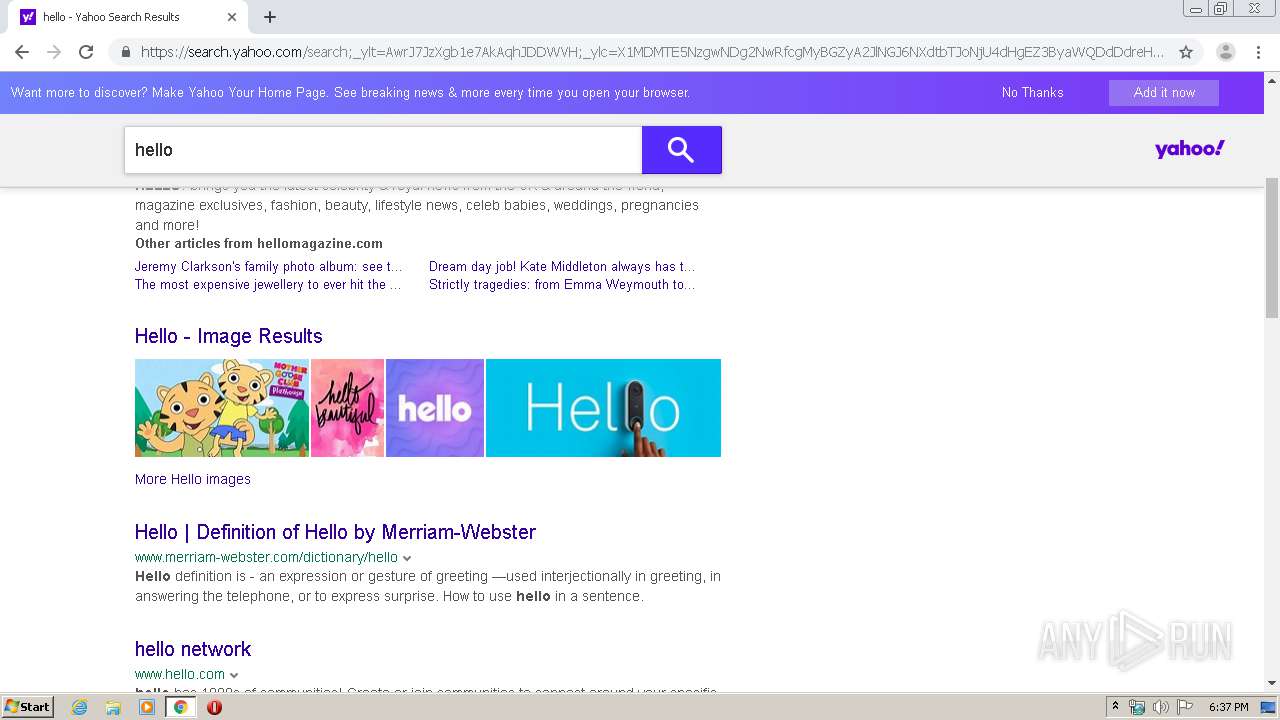Open the cartoon tigers image thumbnail
This screenshot has width=1280, height=720.
coord(222,408)
